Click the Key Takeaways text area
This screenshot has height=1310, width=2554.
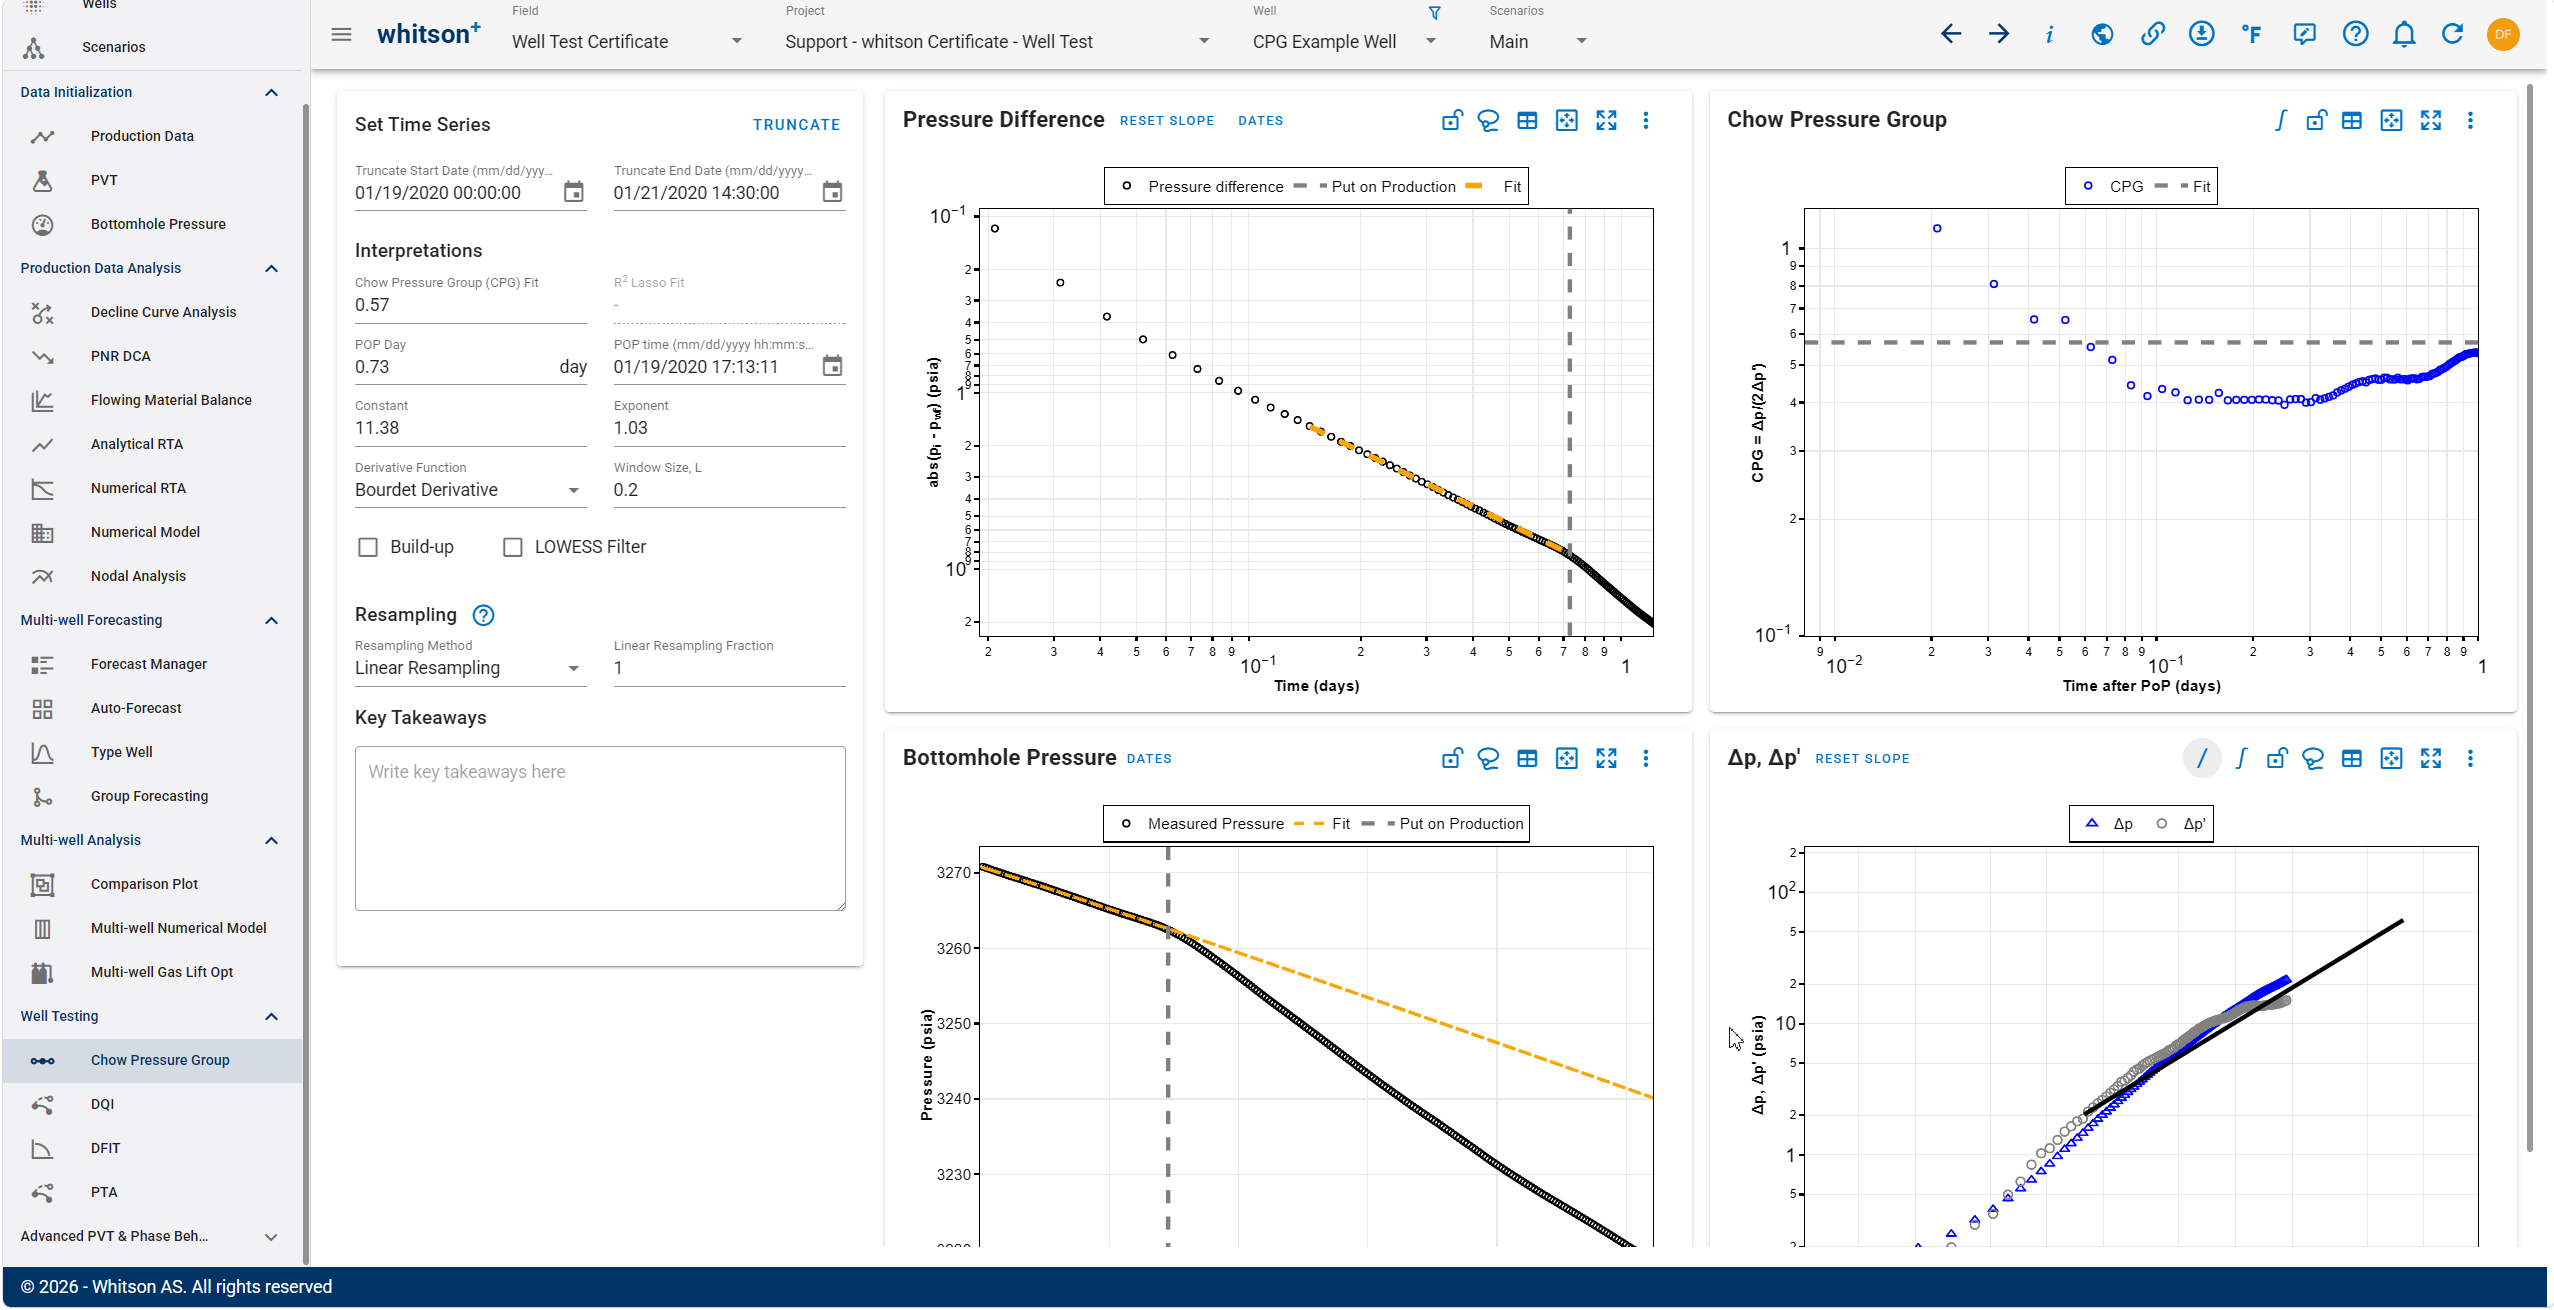(600, 828)
